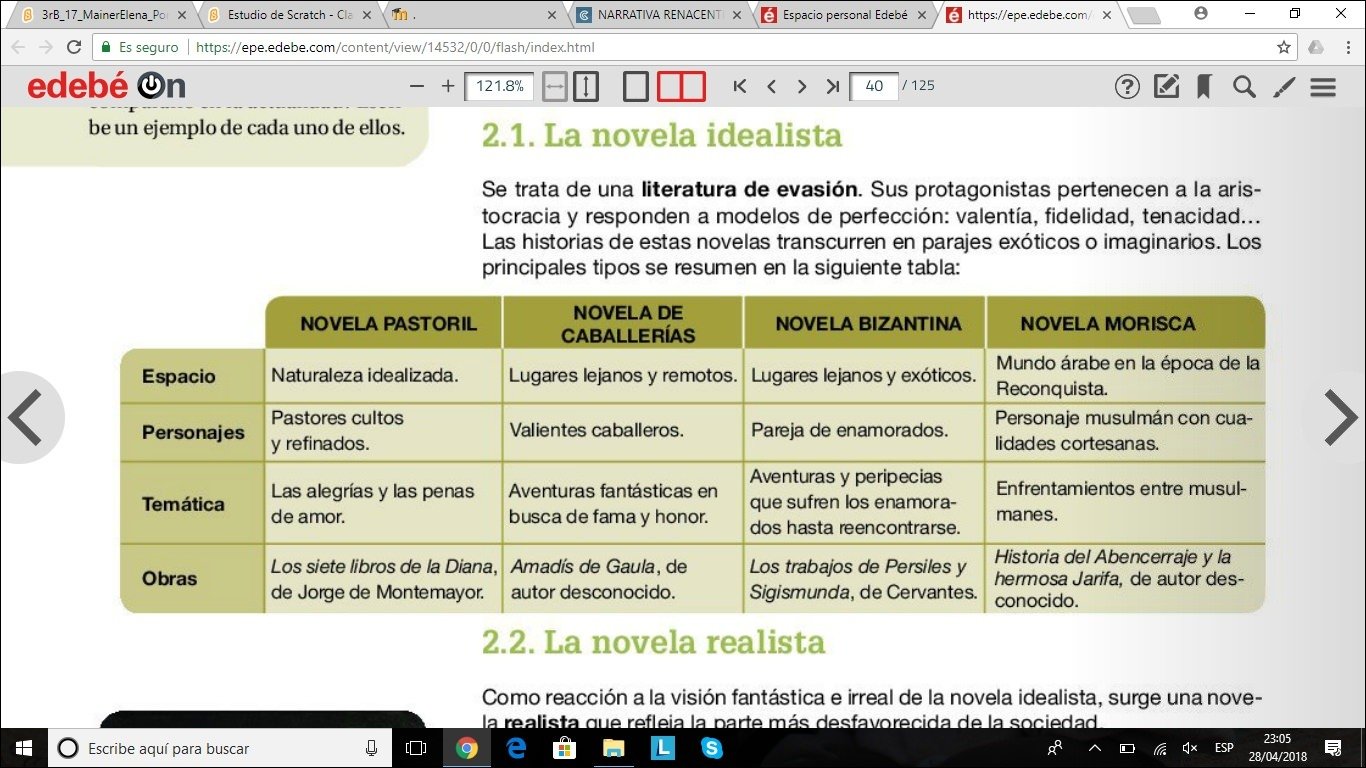Open the search magnifier in viewer toolbar

(1244, 87)
